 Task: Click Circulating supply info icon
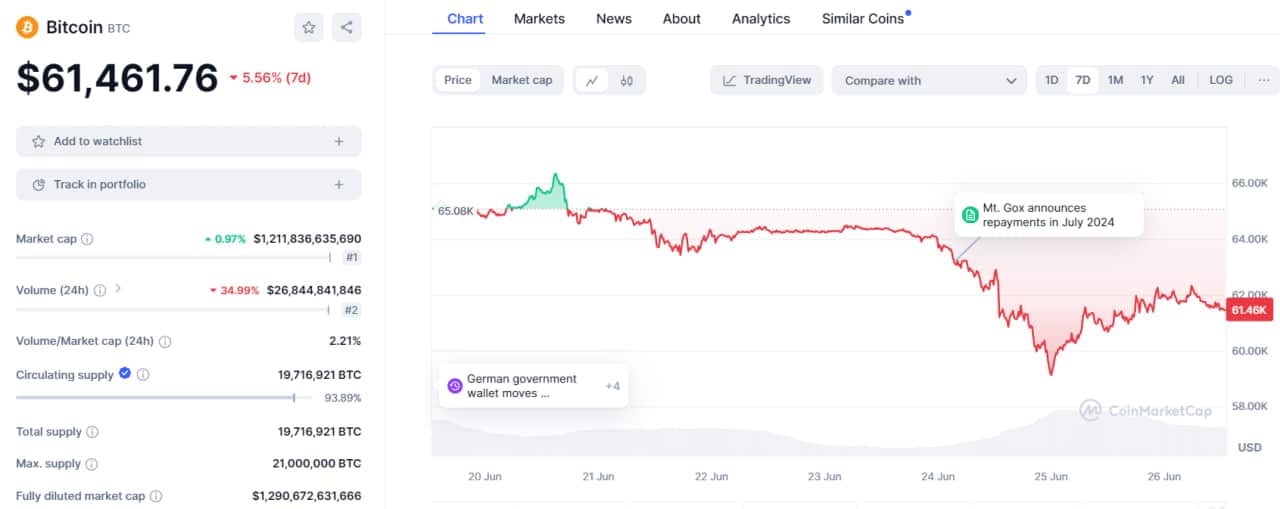[143, 375]
